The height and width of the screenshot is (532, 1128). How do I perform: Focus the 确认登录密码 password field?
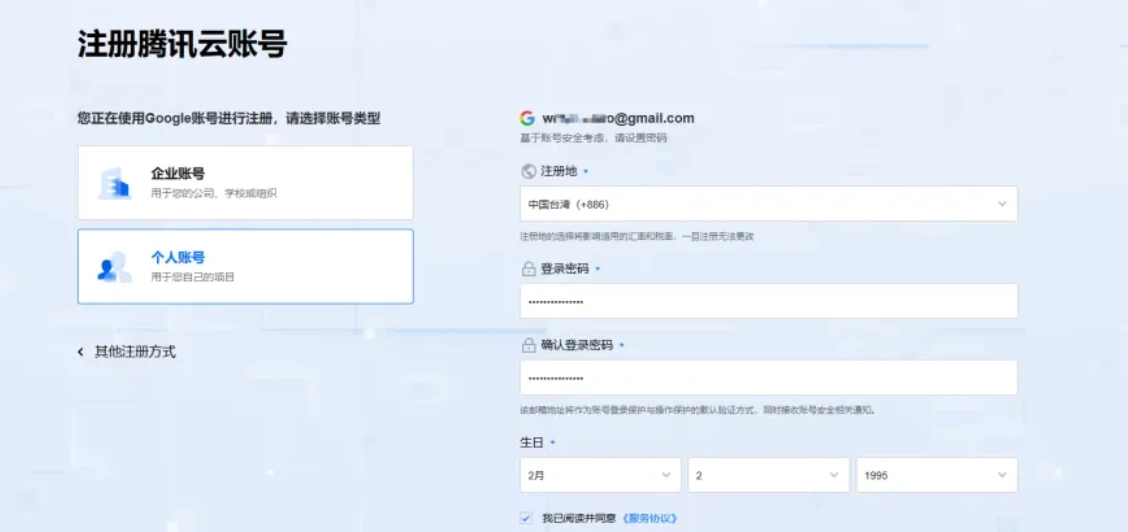click(768, 377)
